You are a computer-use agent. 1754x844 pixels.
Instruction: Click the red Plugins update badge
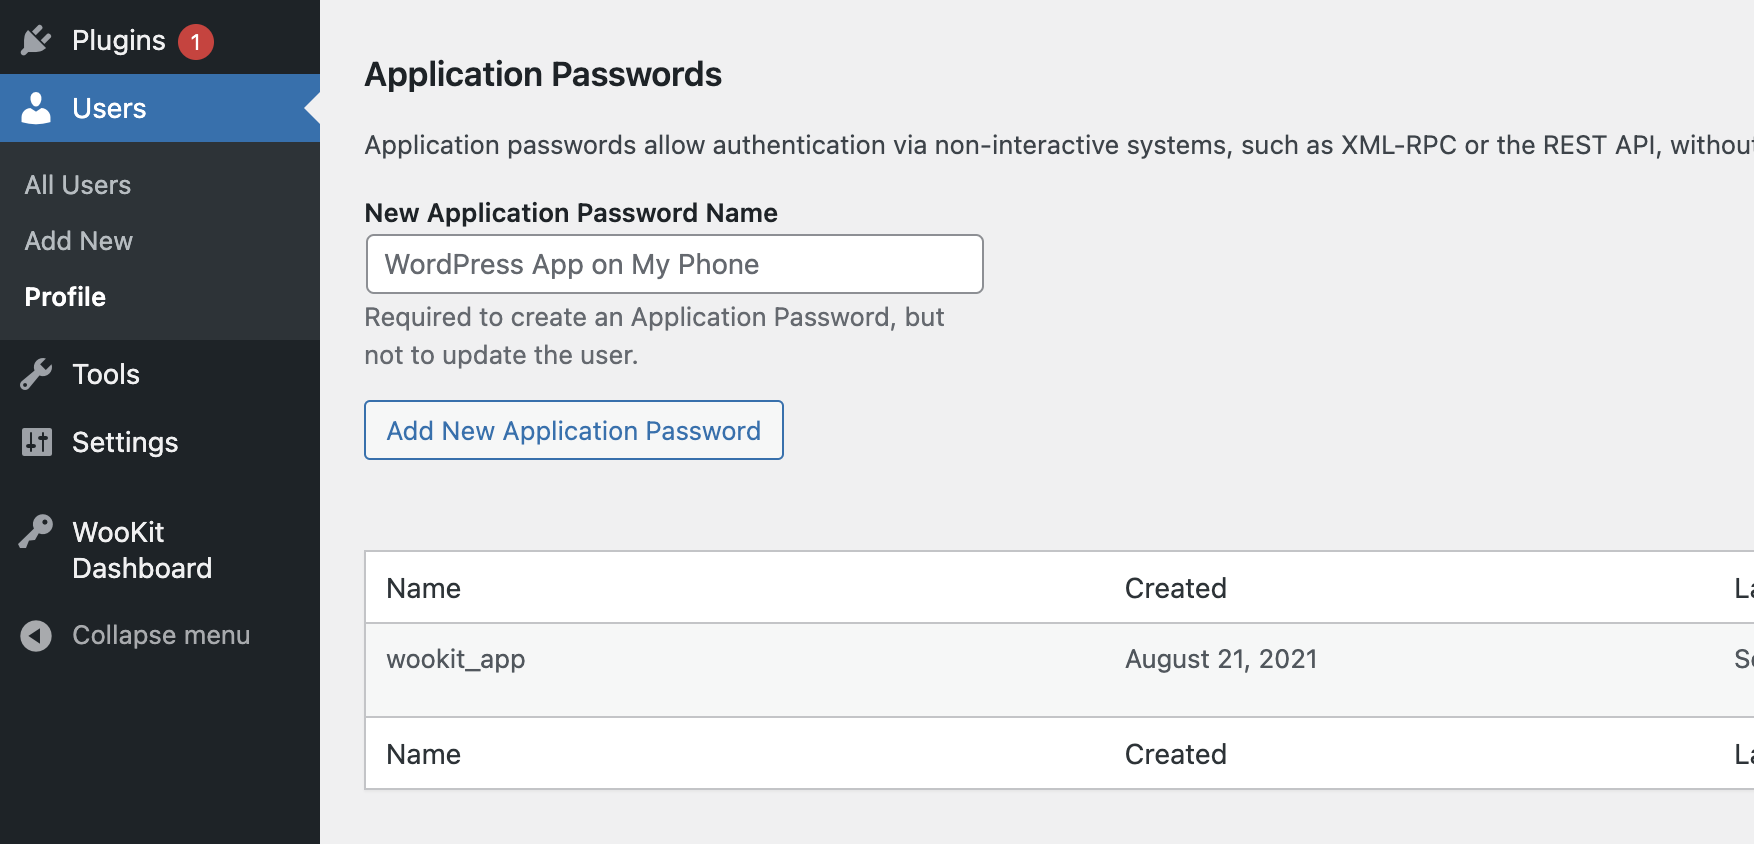point(196,42)
